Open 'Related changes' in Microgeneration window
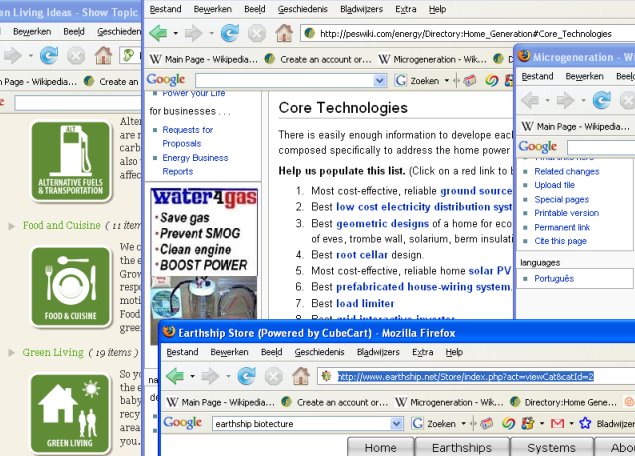This screenshot has width=635, height=456. (567, 171)
